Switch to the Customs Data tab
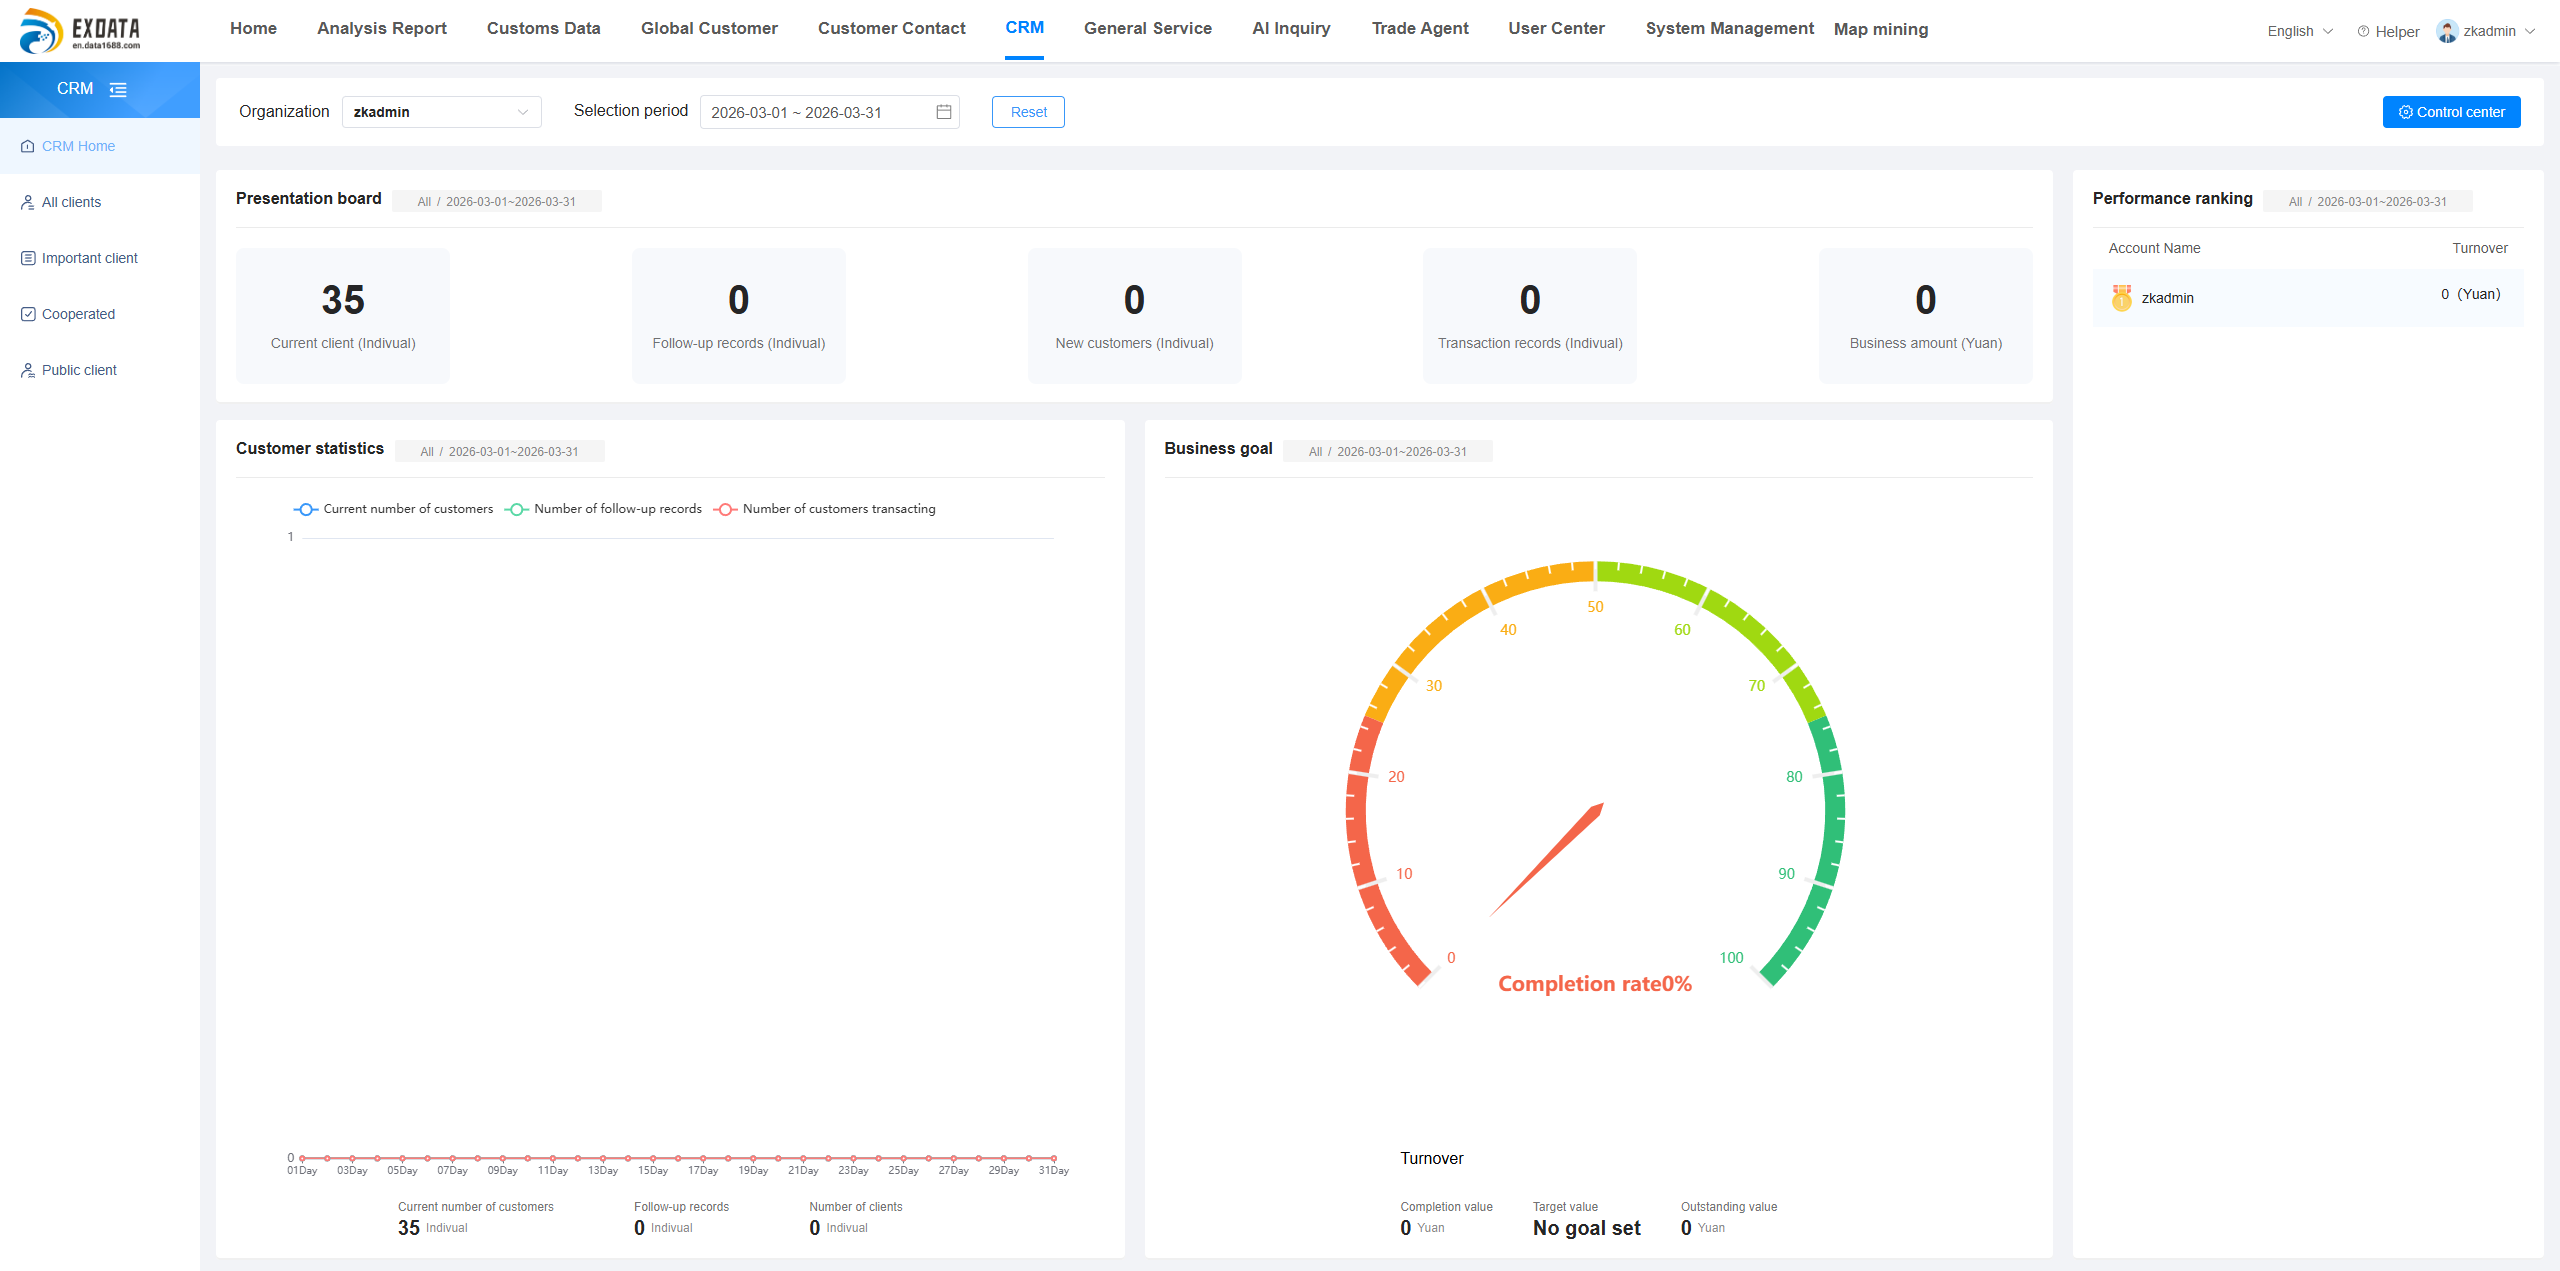 tap(543, 28)
